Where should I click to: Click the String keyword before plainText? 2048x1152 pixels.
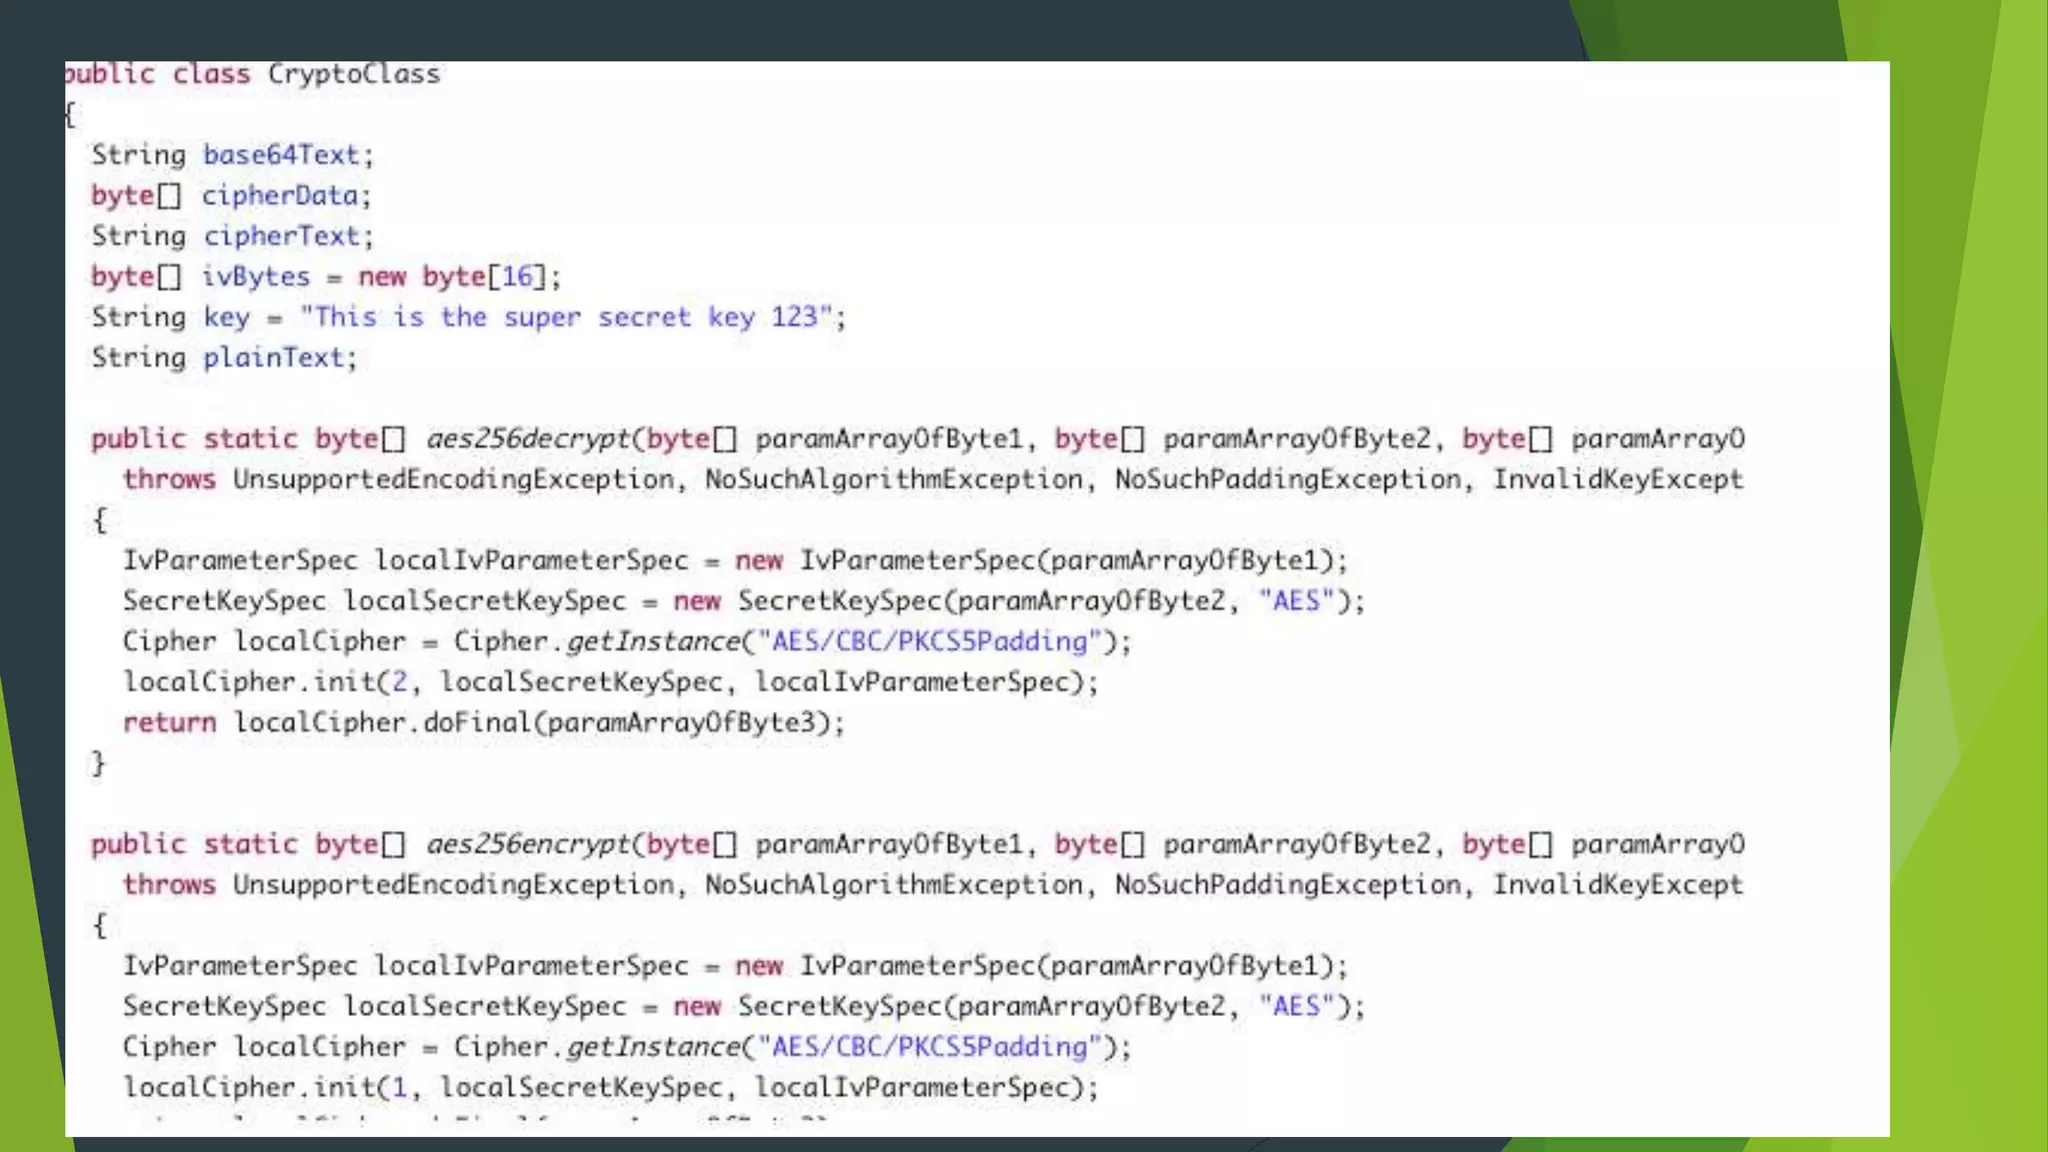tap(138, 358)
